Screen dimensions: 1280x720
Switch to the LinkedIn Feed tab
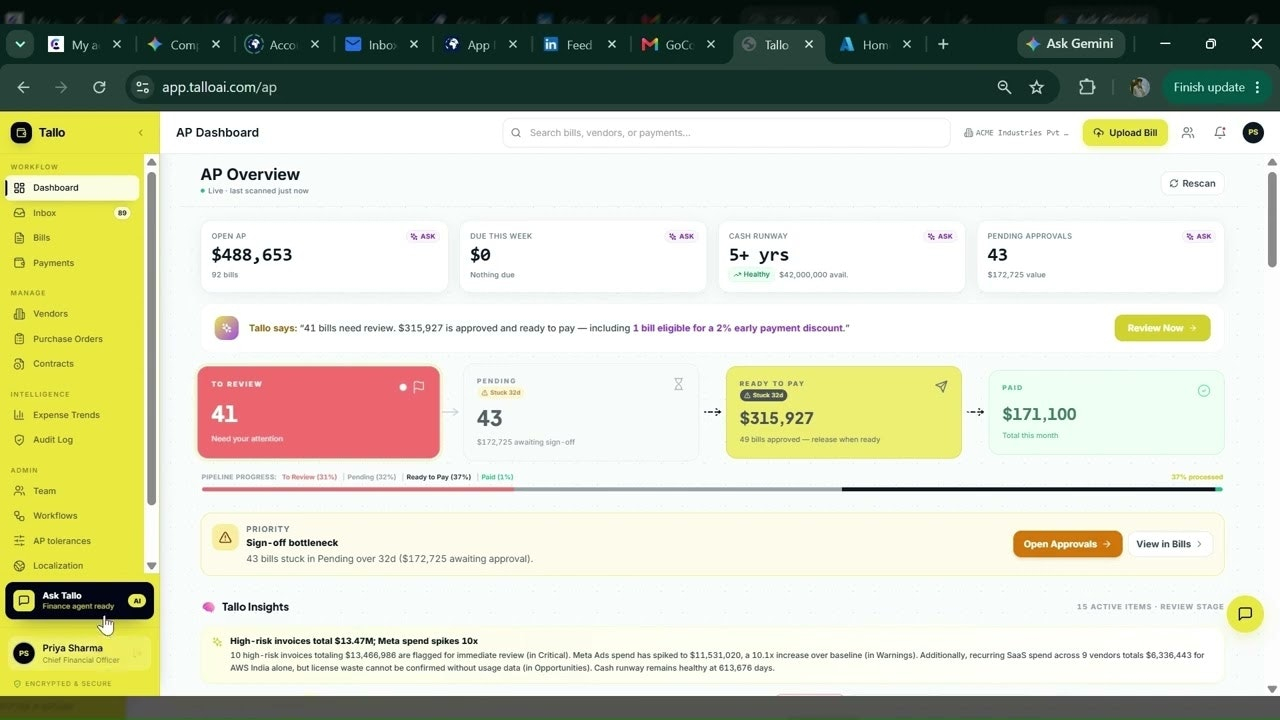click(x=578, y=45)
